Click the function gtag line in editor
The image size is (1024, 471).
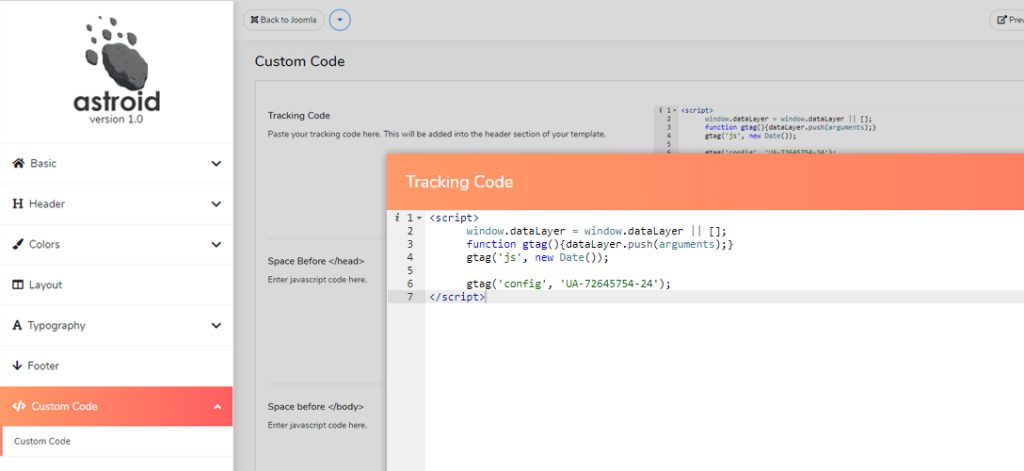point(600,244)
